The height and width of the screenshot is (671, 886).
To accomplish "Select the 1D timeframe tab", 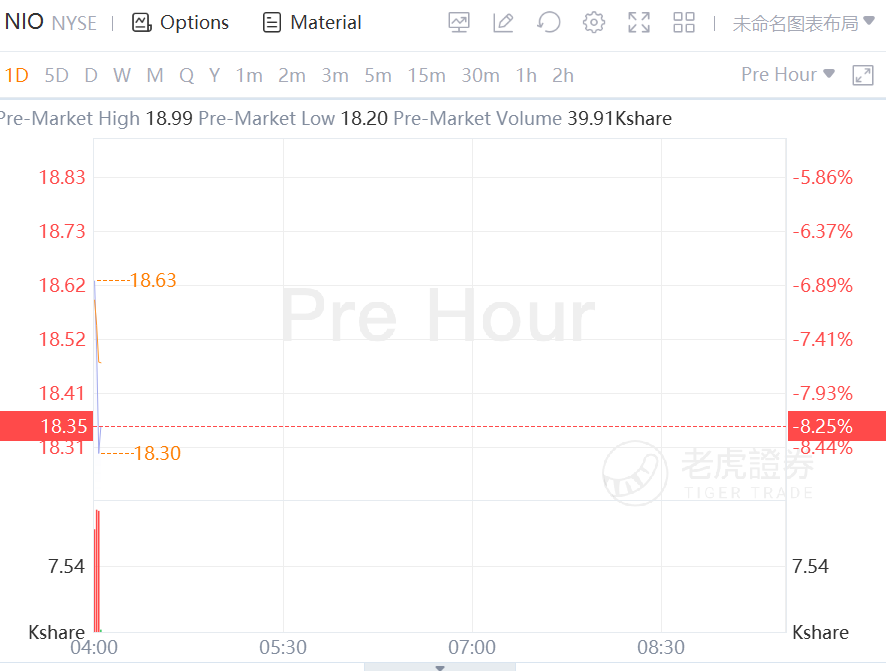I will pos(17,75).
